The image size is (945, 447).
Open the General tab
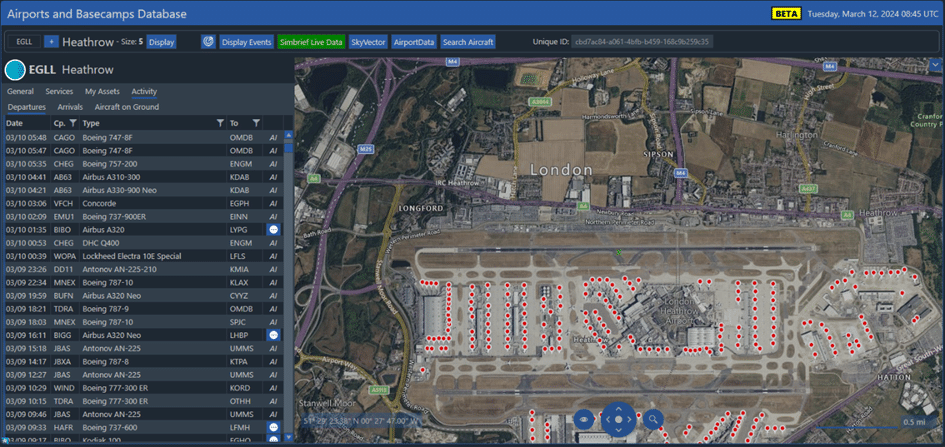pyautogui.click(x=20, y=92)
